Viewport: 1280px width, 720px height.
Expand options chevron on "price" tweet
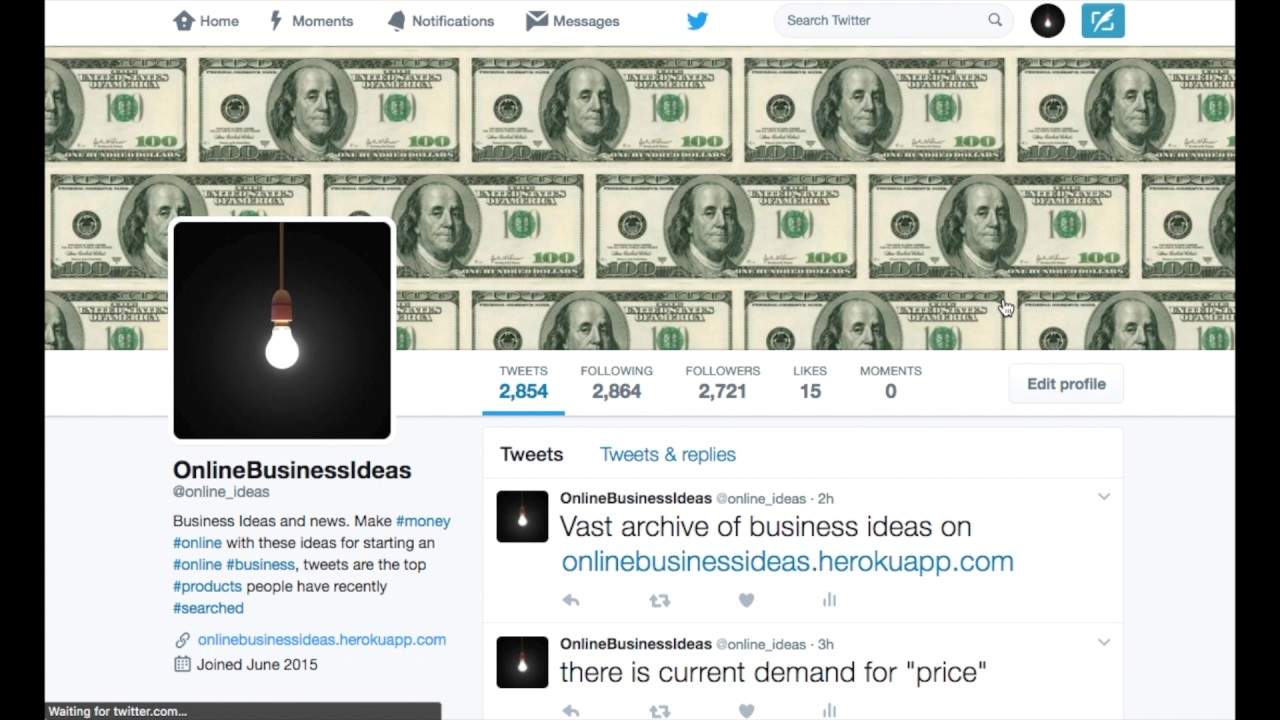coord(1104,643)
